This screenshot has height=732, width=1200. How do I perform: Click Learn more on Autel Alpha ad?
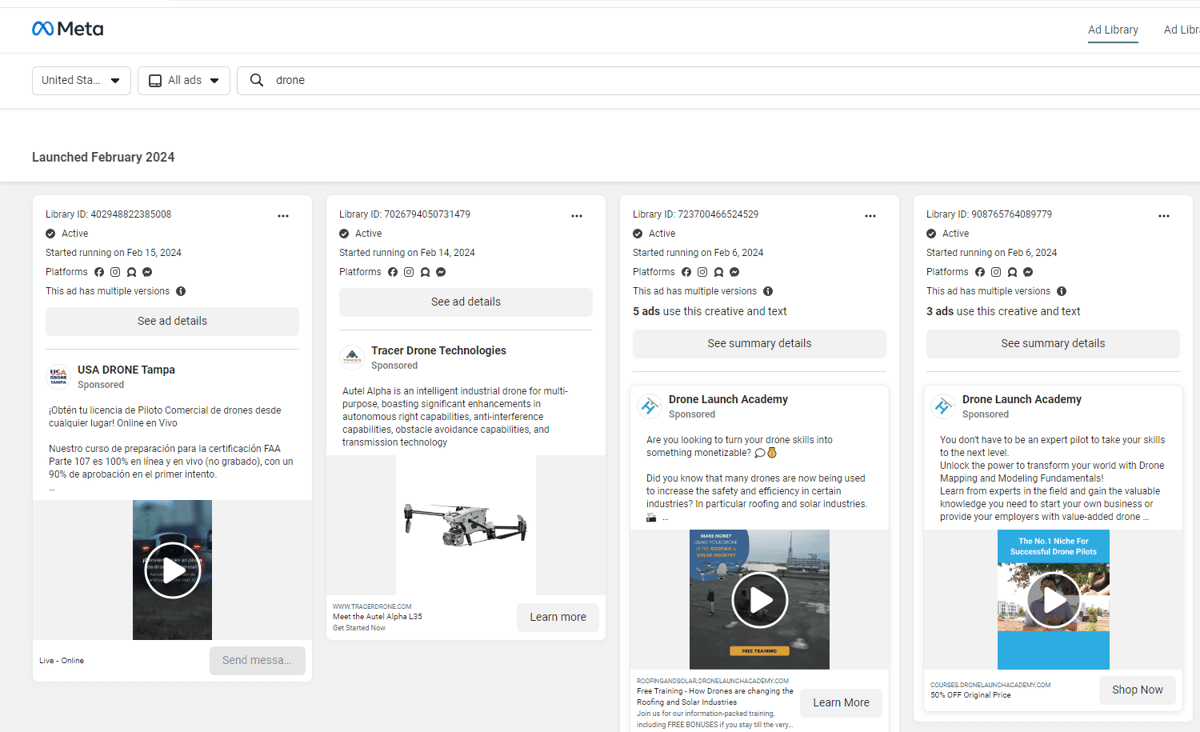(x=558, y=617)
